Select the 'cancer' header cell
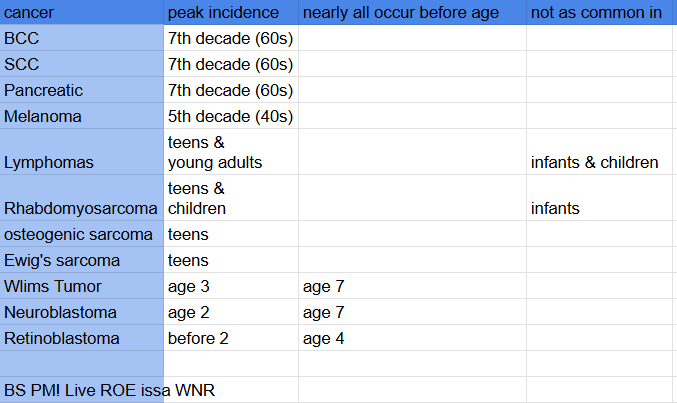Image resolution: width=677 pixels, height=403 pixels. [82, 13]
